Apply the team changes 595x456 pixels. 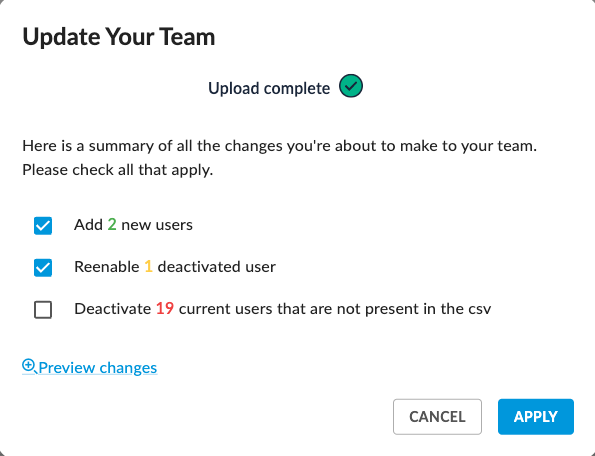[x=536, y=417]
